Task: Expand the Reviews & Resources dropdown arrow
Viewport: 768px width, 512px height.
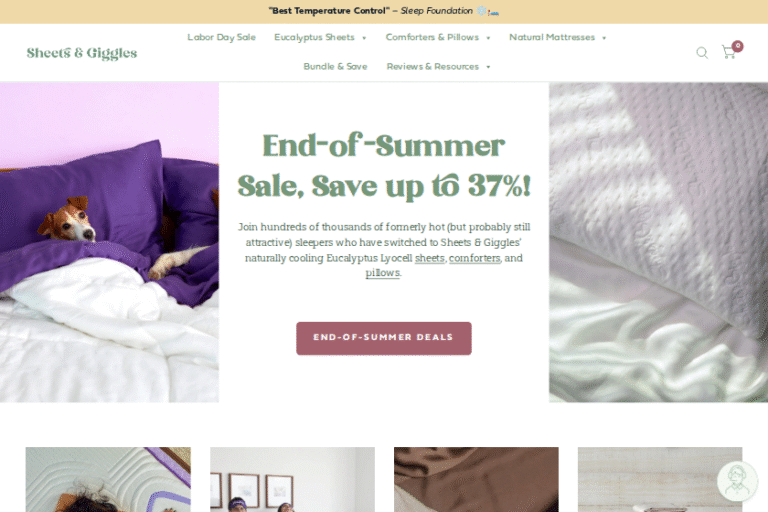Action: [x=488, y=67]
